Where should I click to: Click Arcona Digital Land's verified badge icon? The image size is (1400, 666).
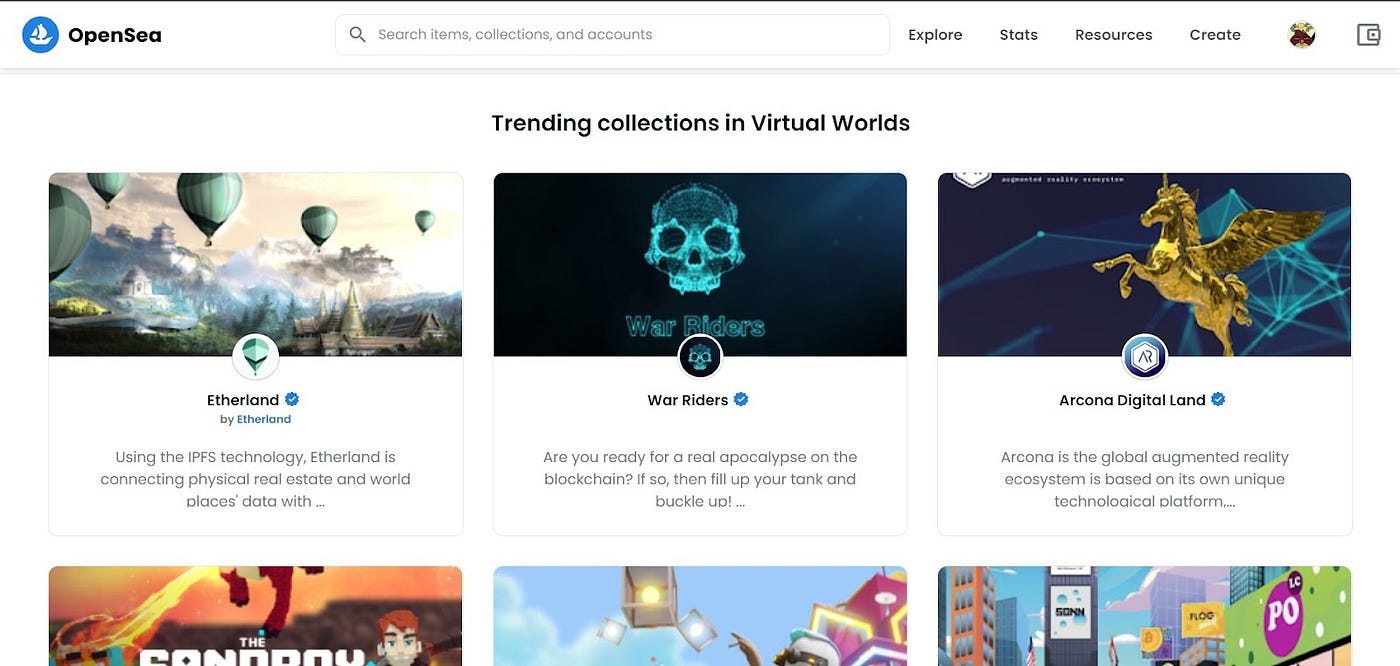tap(1218, 399)
